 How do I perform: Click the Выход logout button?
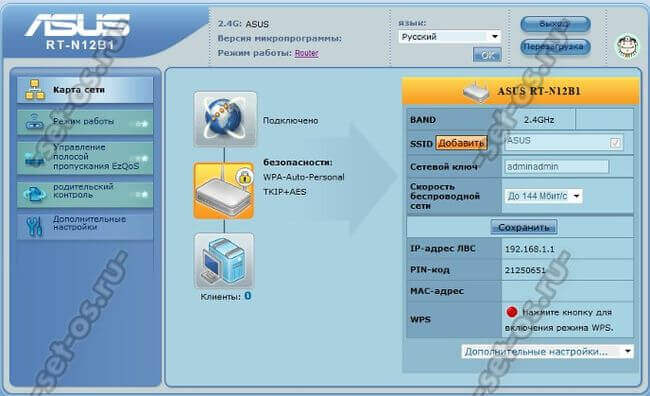pyautogui.click(x=555, y=24)
